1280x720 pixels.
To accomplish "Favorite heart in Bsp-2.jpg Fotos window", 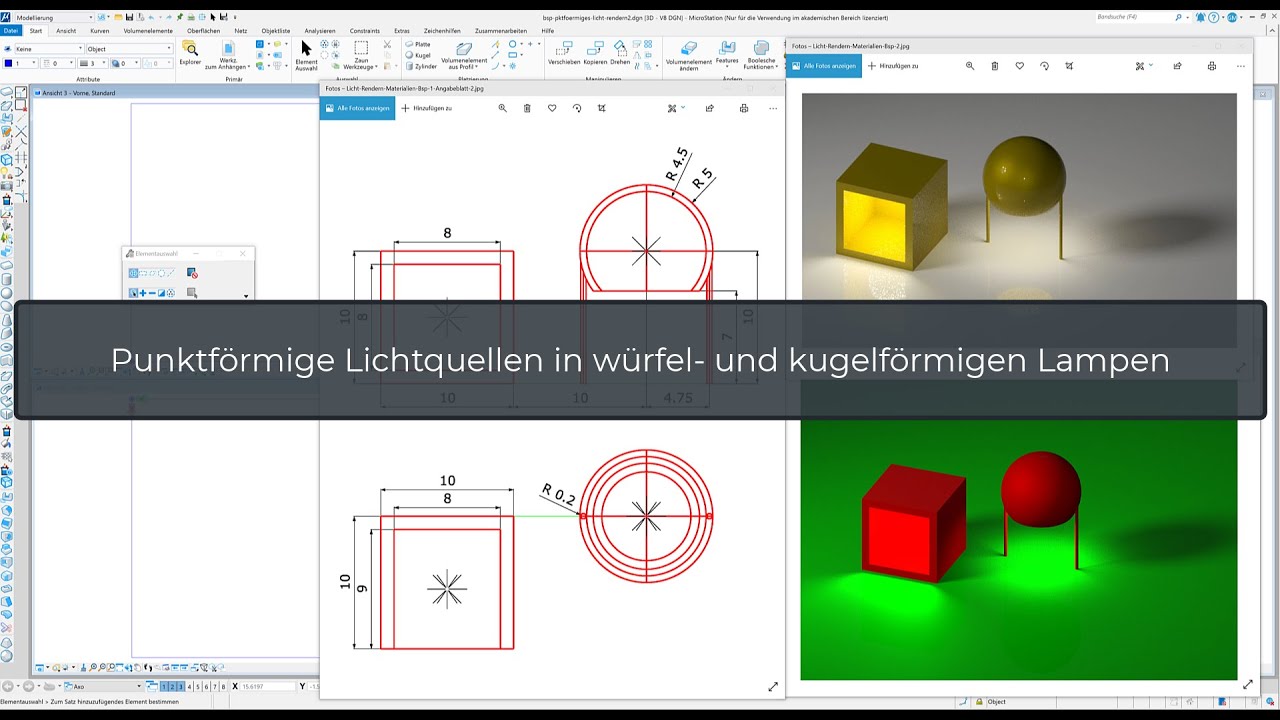I will click(1020, 66).
